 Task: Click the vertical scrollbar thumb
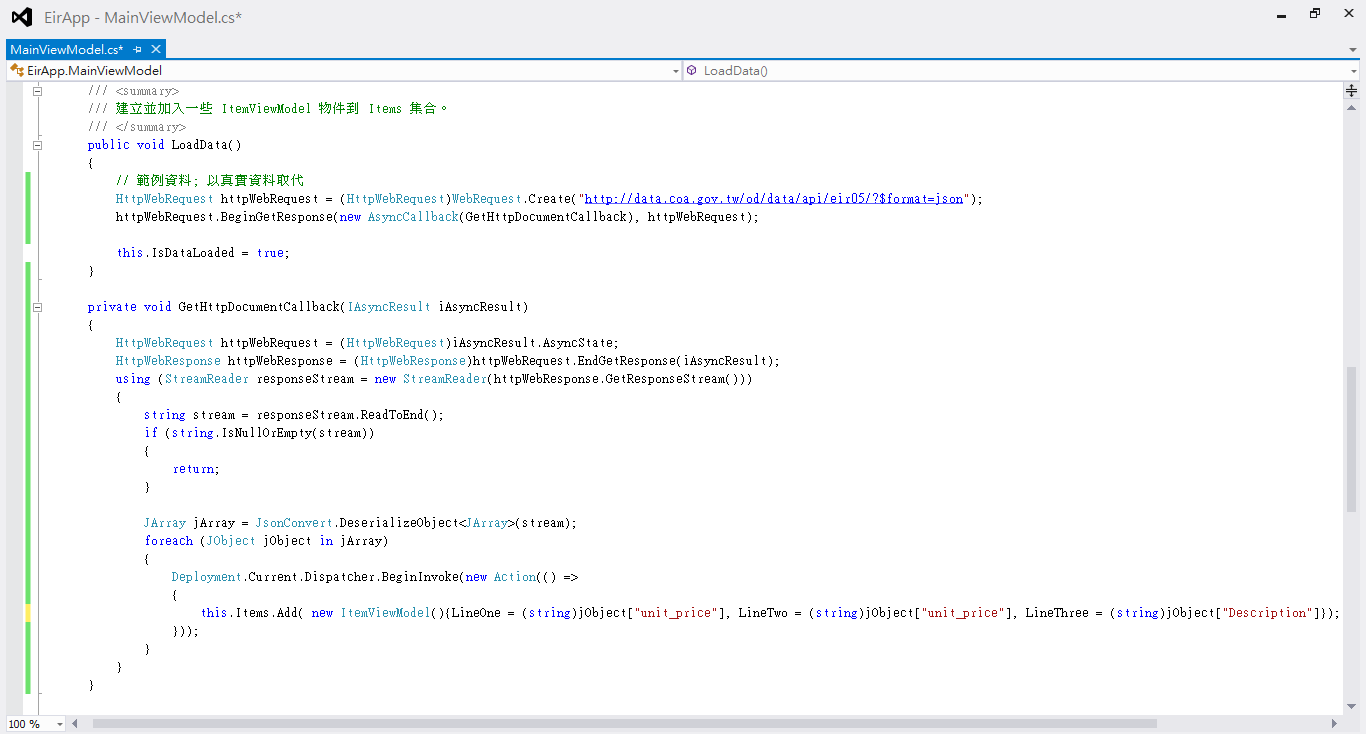tap(1351, 441)
